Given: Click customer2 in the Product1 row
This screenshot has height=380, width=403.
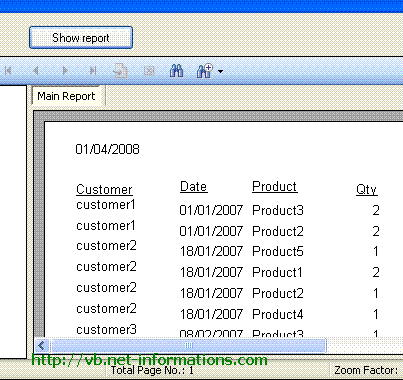Looking at the screenshot, I should tap(106, 267).
